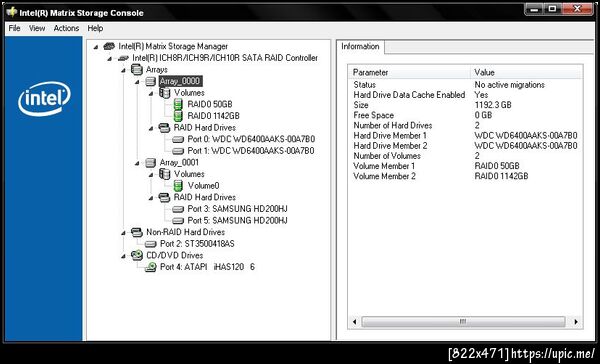
Task: Select the Information tab
Action: [x=360, y=46]
